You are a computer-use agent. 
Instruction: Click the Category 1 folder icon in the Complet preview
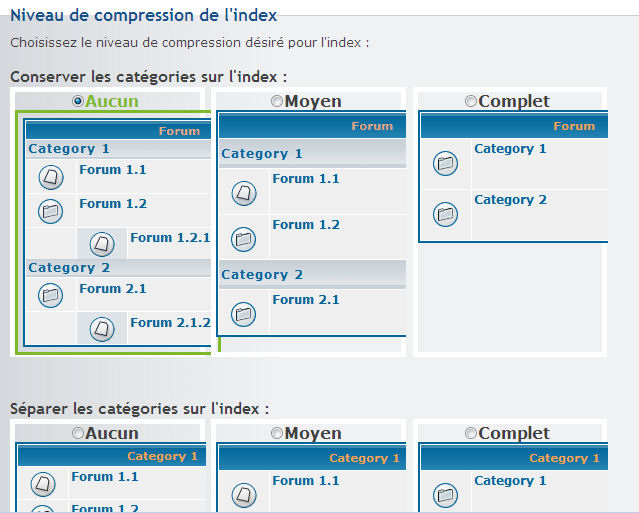click(x=445, y=163)
